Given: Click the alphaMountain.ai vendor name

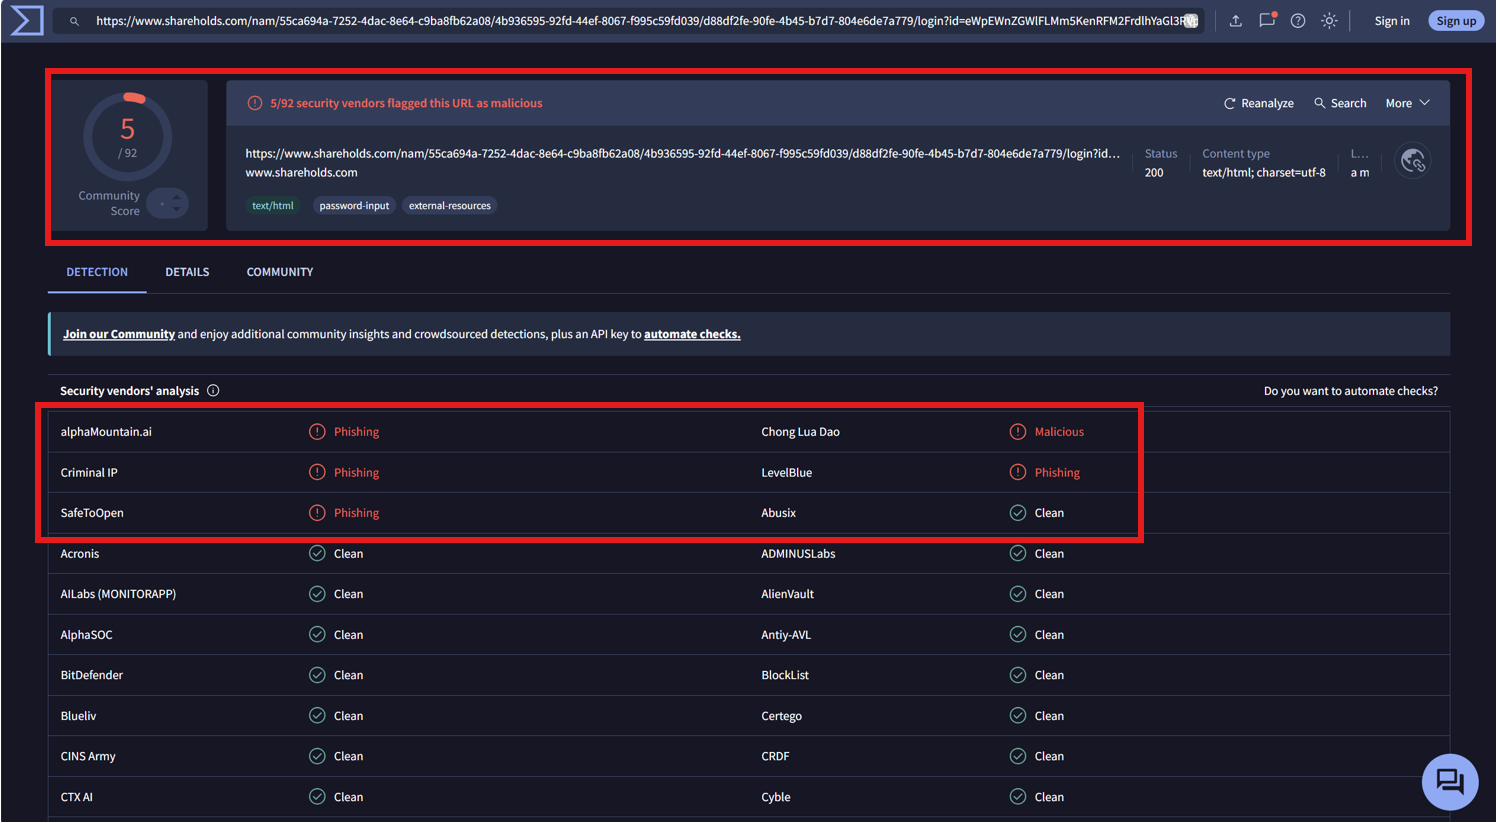Looking at the screenshot, I should [106, 432].
